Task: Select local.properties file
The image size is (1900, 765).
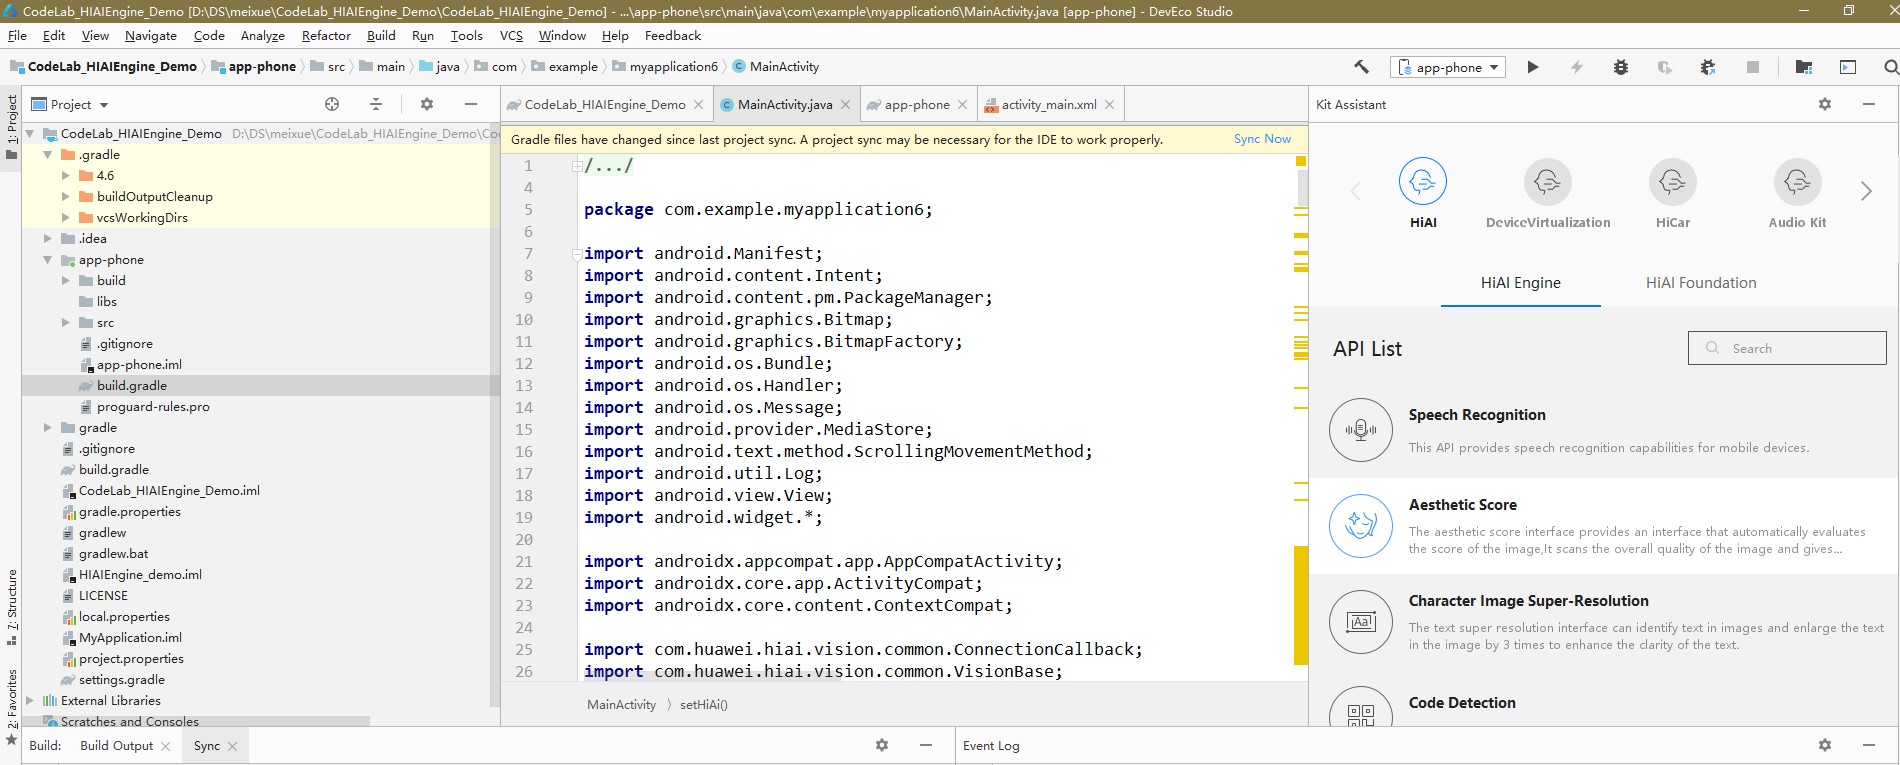Action: 124,617
